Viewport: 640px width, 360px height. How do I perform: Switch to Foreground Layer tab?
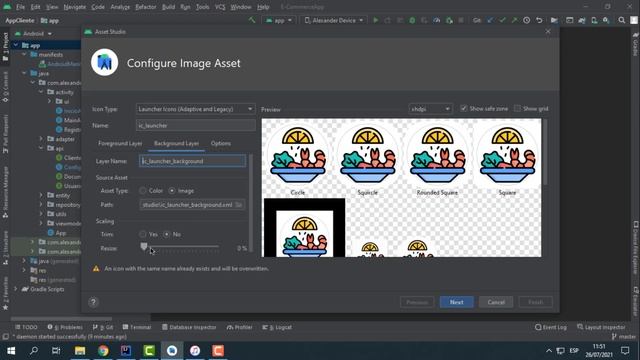(120, 144)
